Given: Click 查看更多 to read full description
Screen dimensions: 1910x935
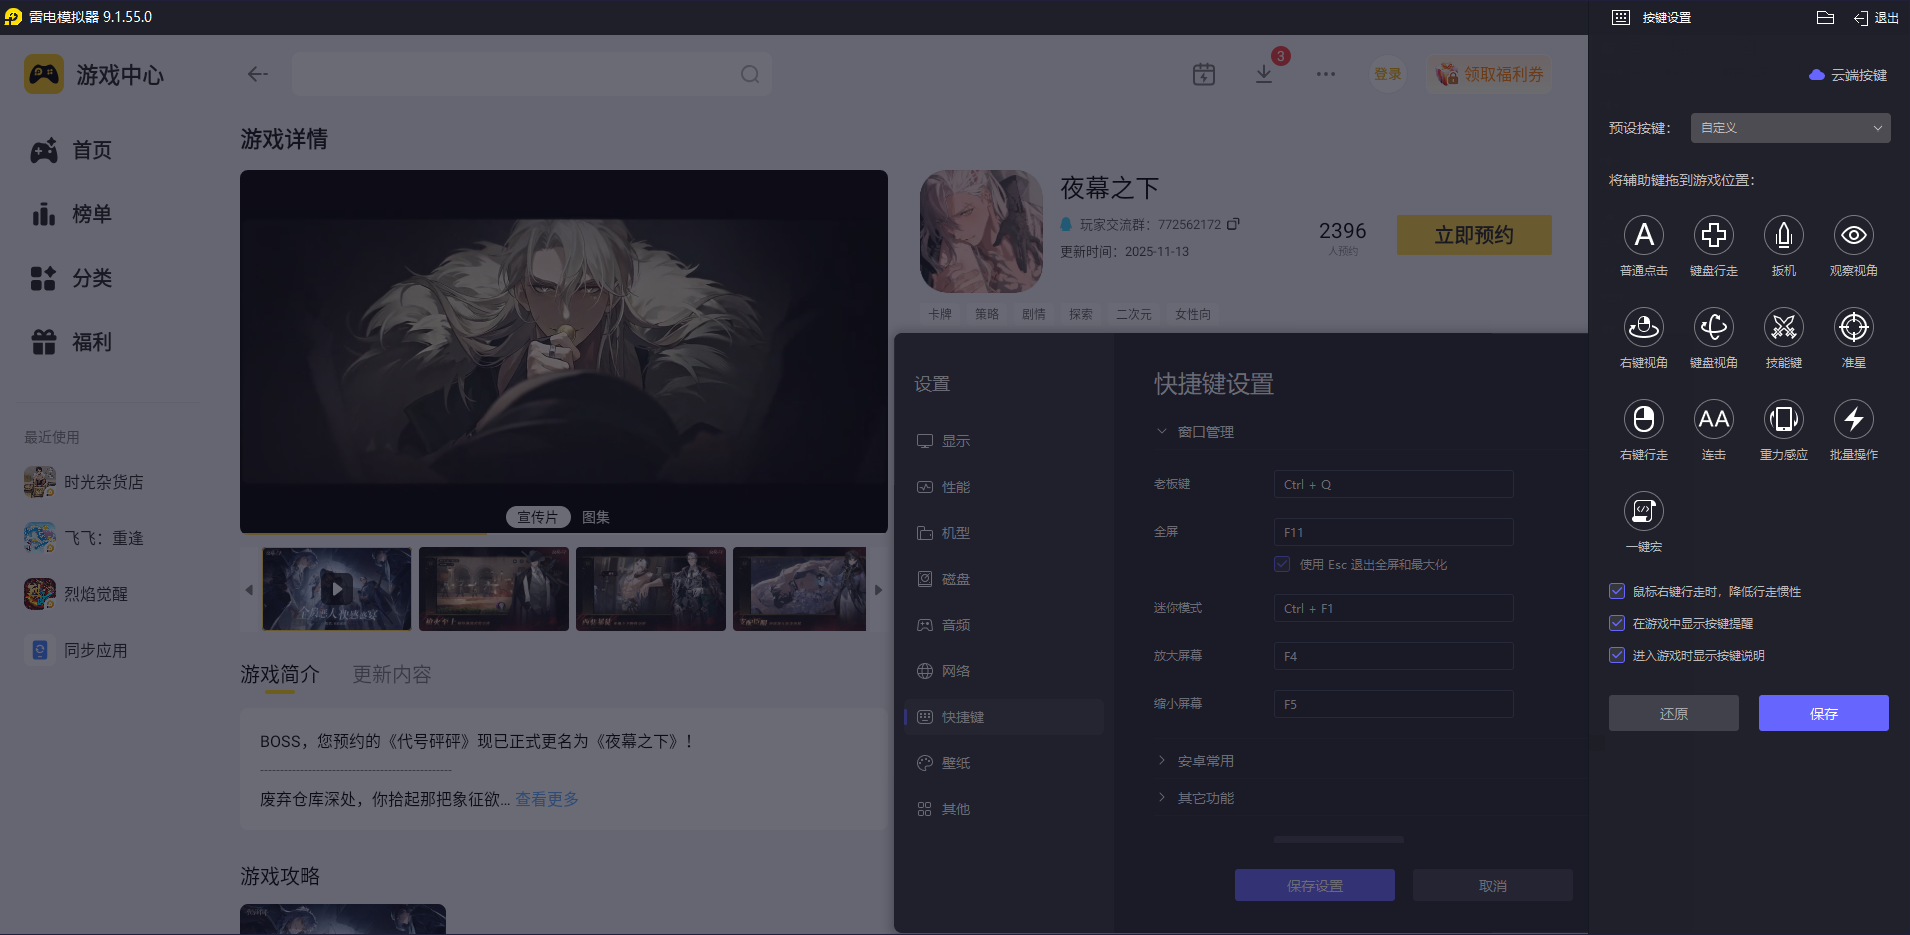Looking at the screenshot, I should coord(546,799).
